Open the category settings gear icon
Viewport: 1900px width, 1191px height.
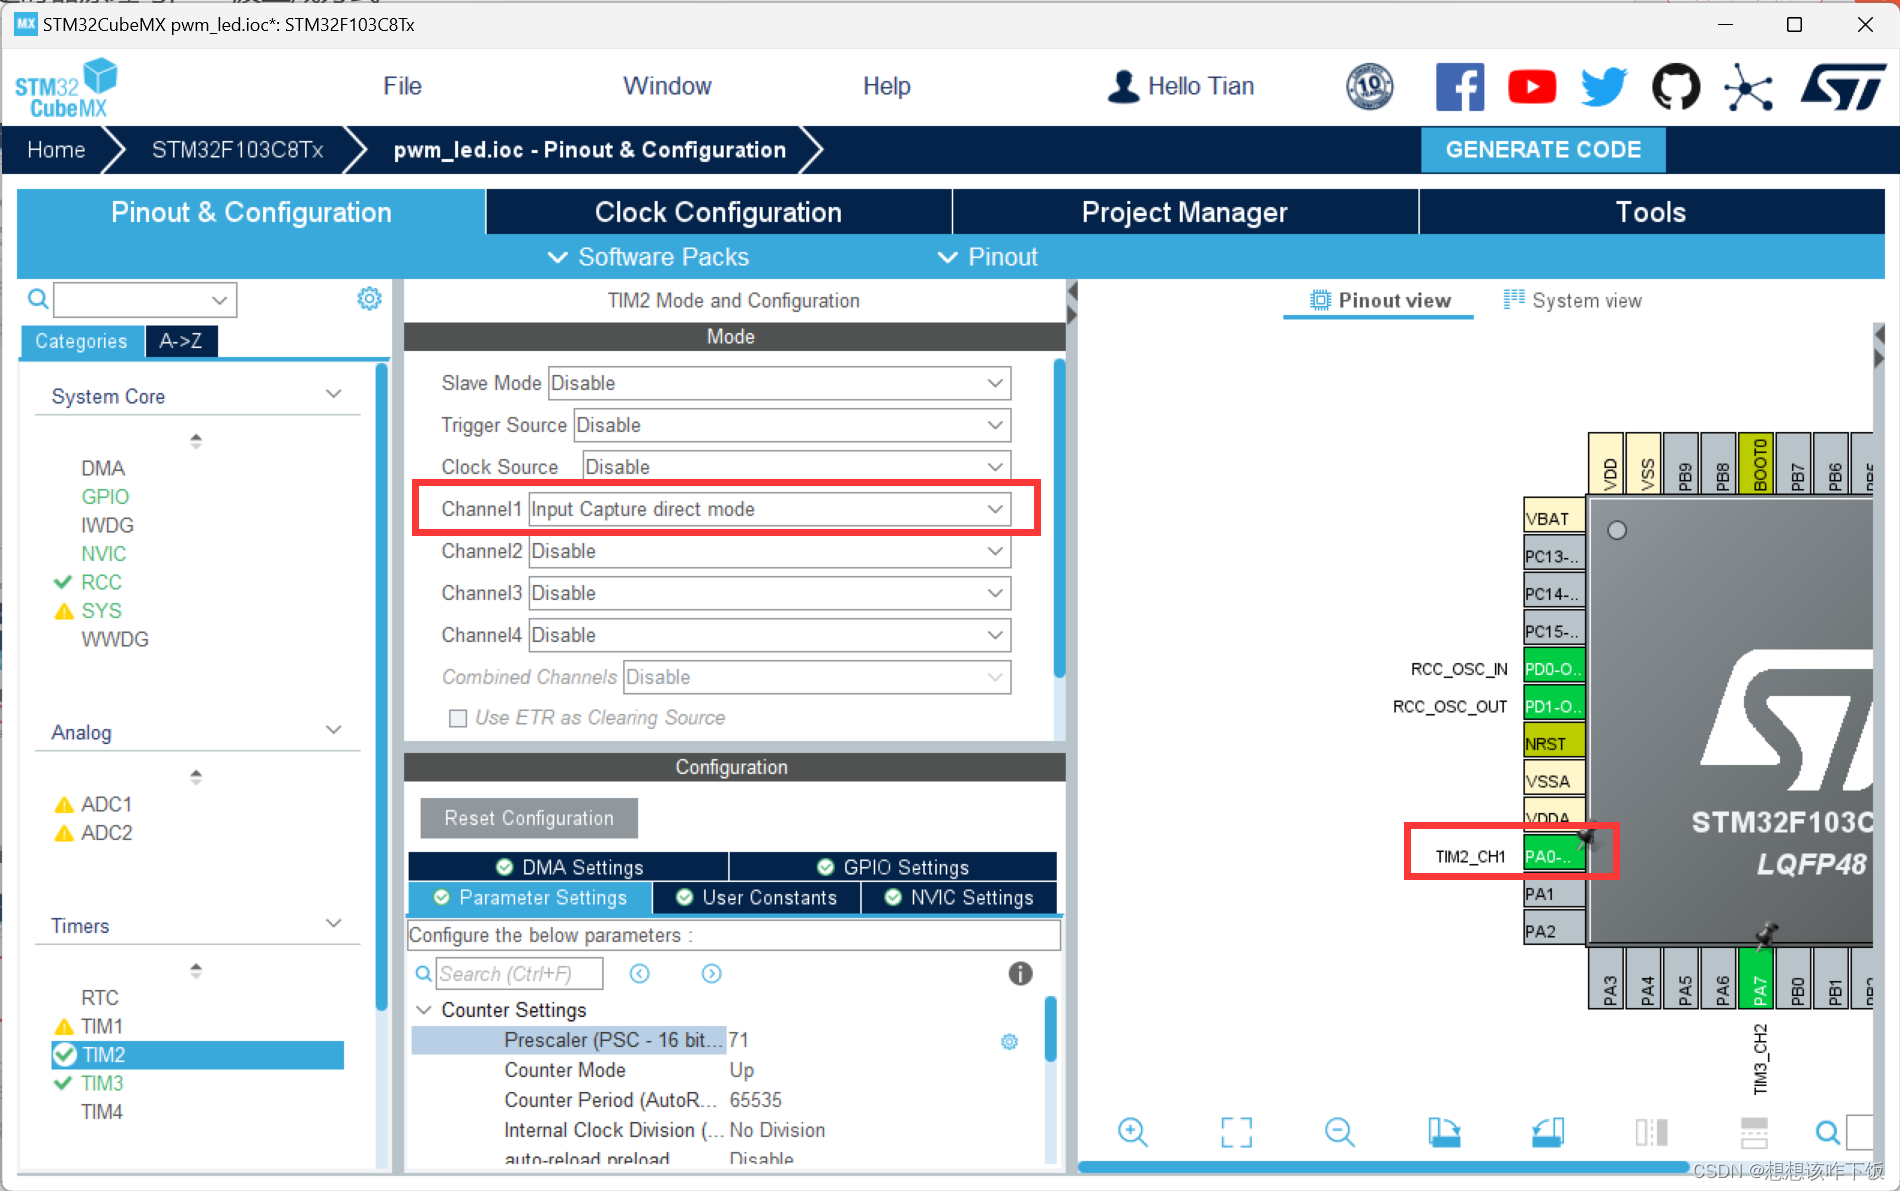tap(369, 298)
